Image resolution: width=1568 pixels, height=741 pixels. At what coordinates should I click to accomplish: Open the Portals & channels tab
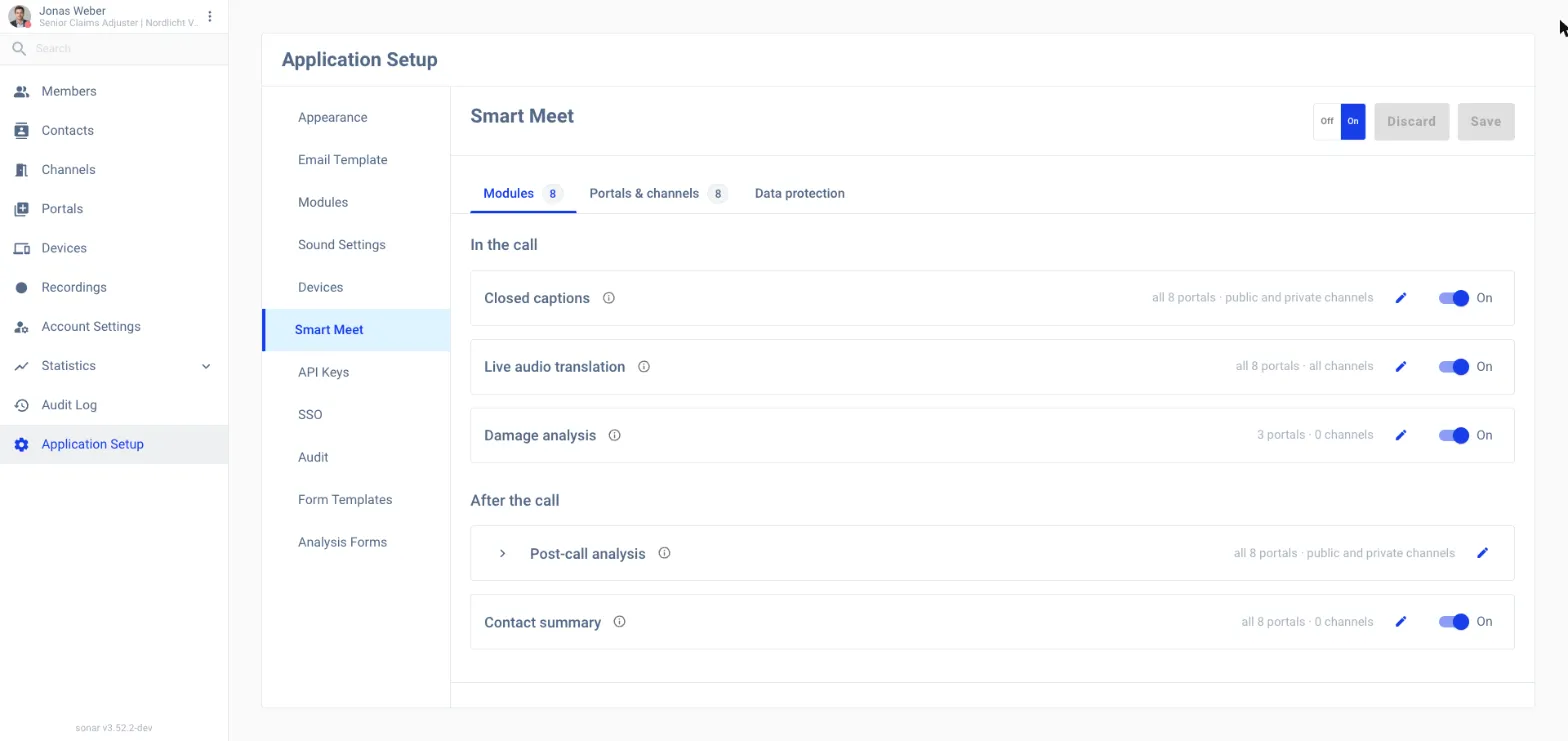(658, 194)
